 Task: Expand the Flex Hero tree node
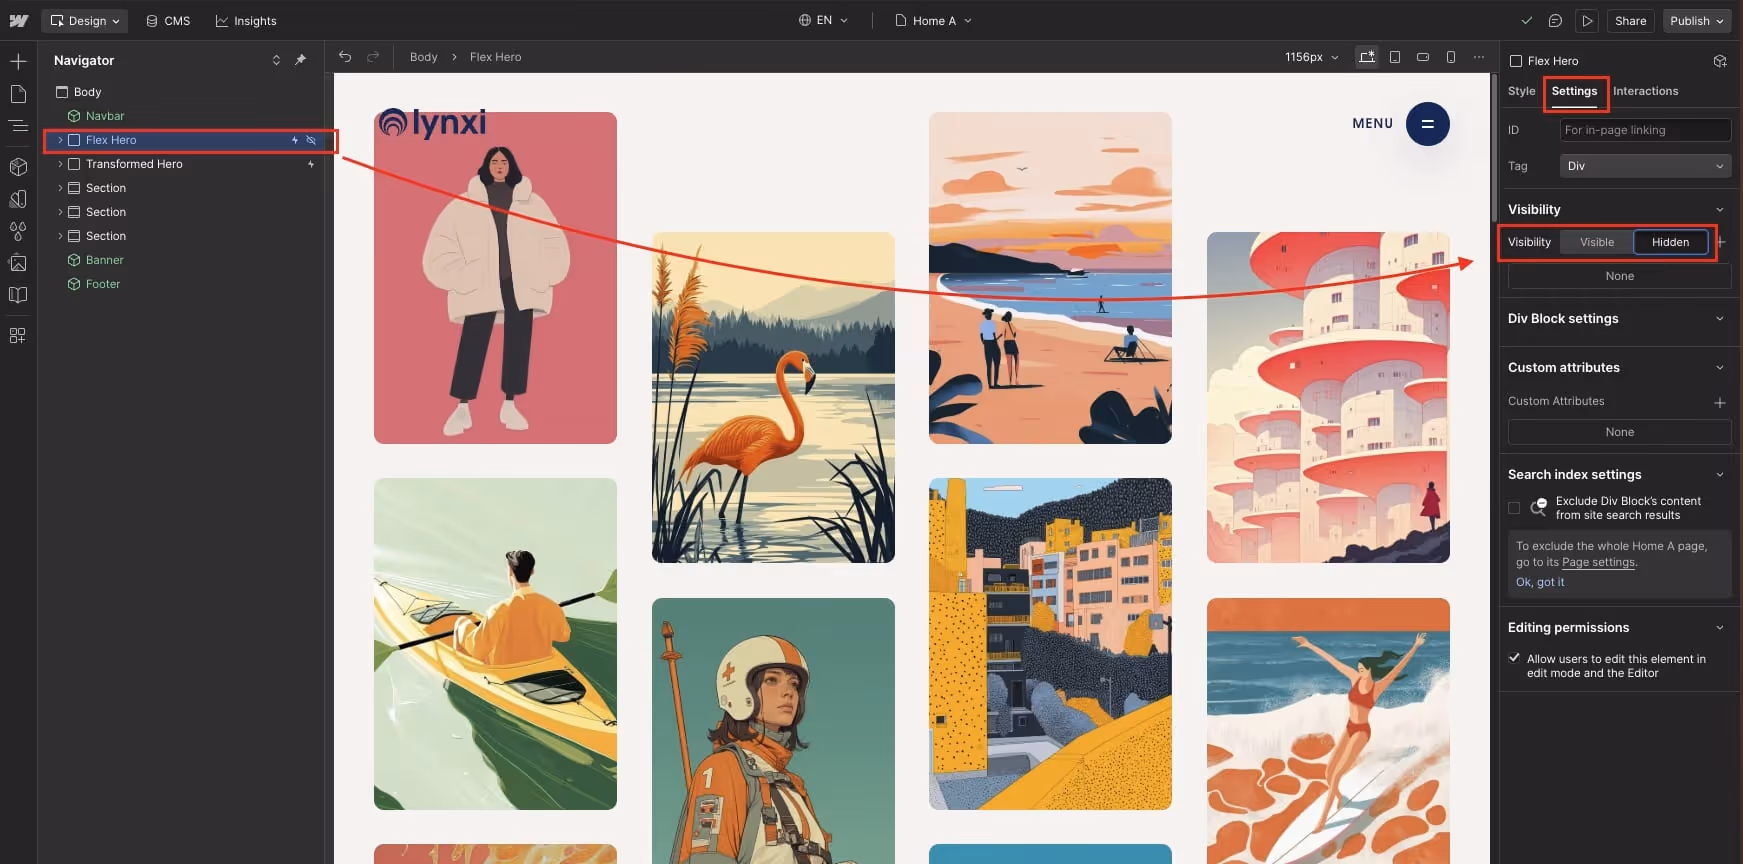[x=60, y=140]
